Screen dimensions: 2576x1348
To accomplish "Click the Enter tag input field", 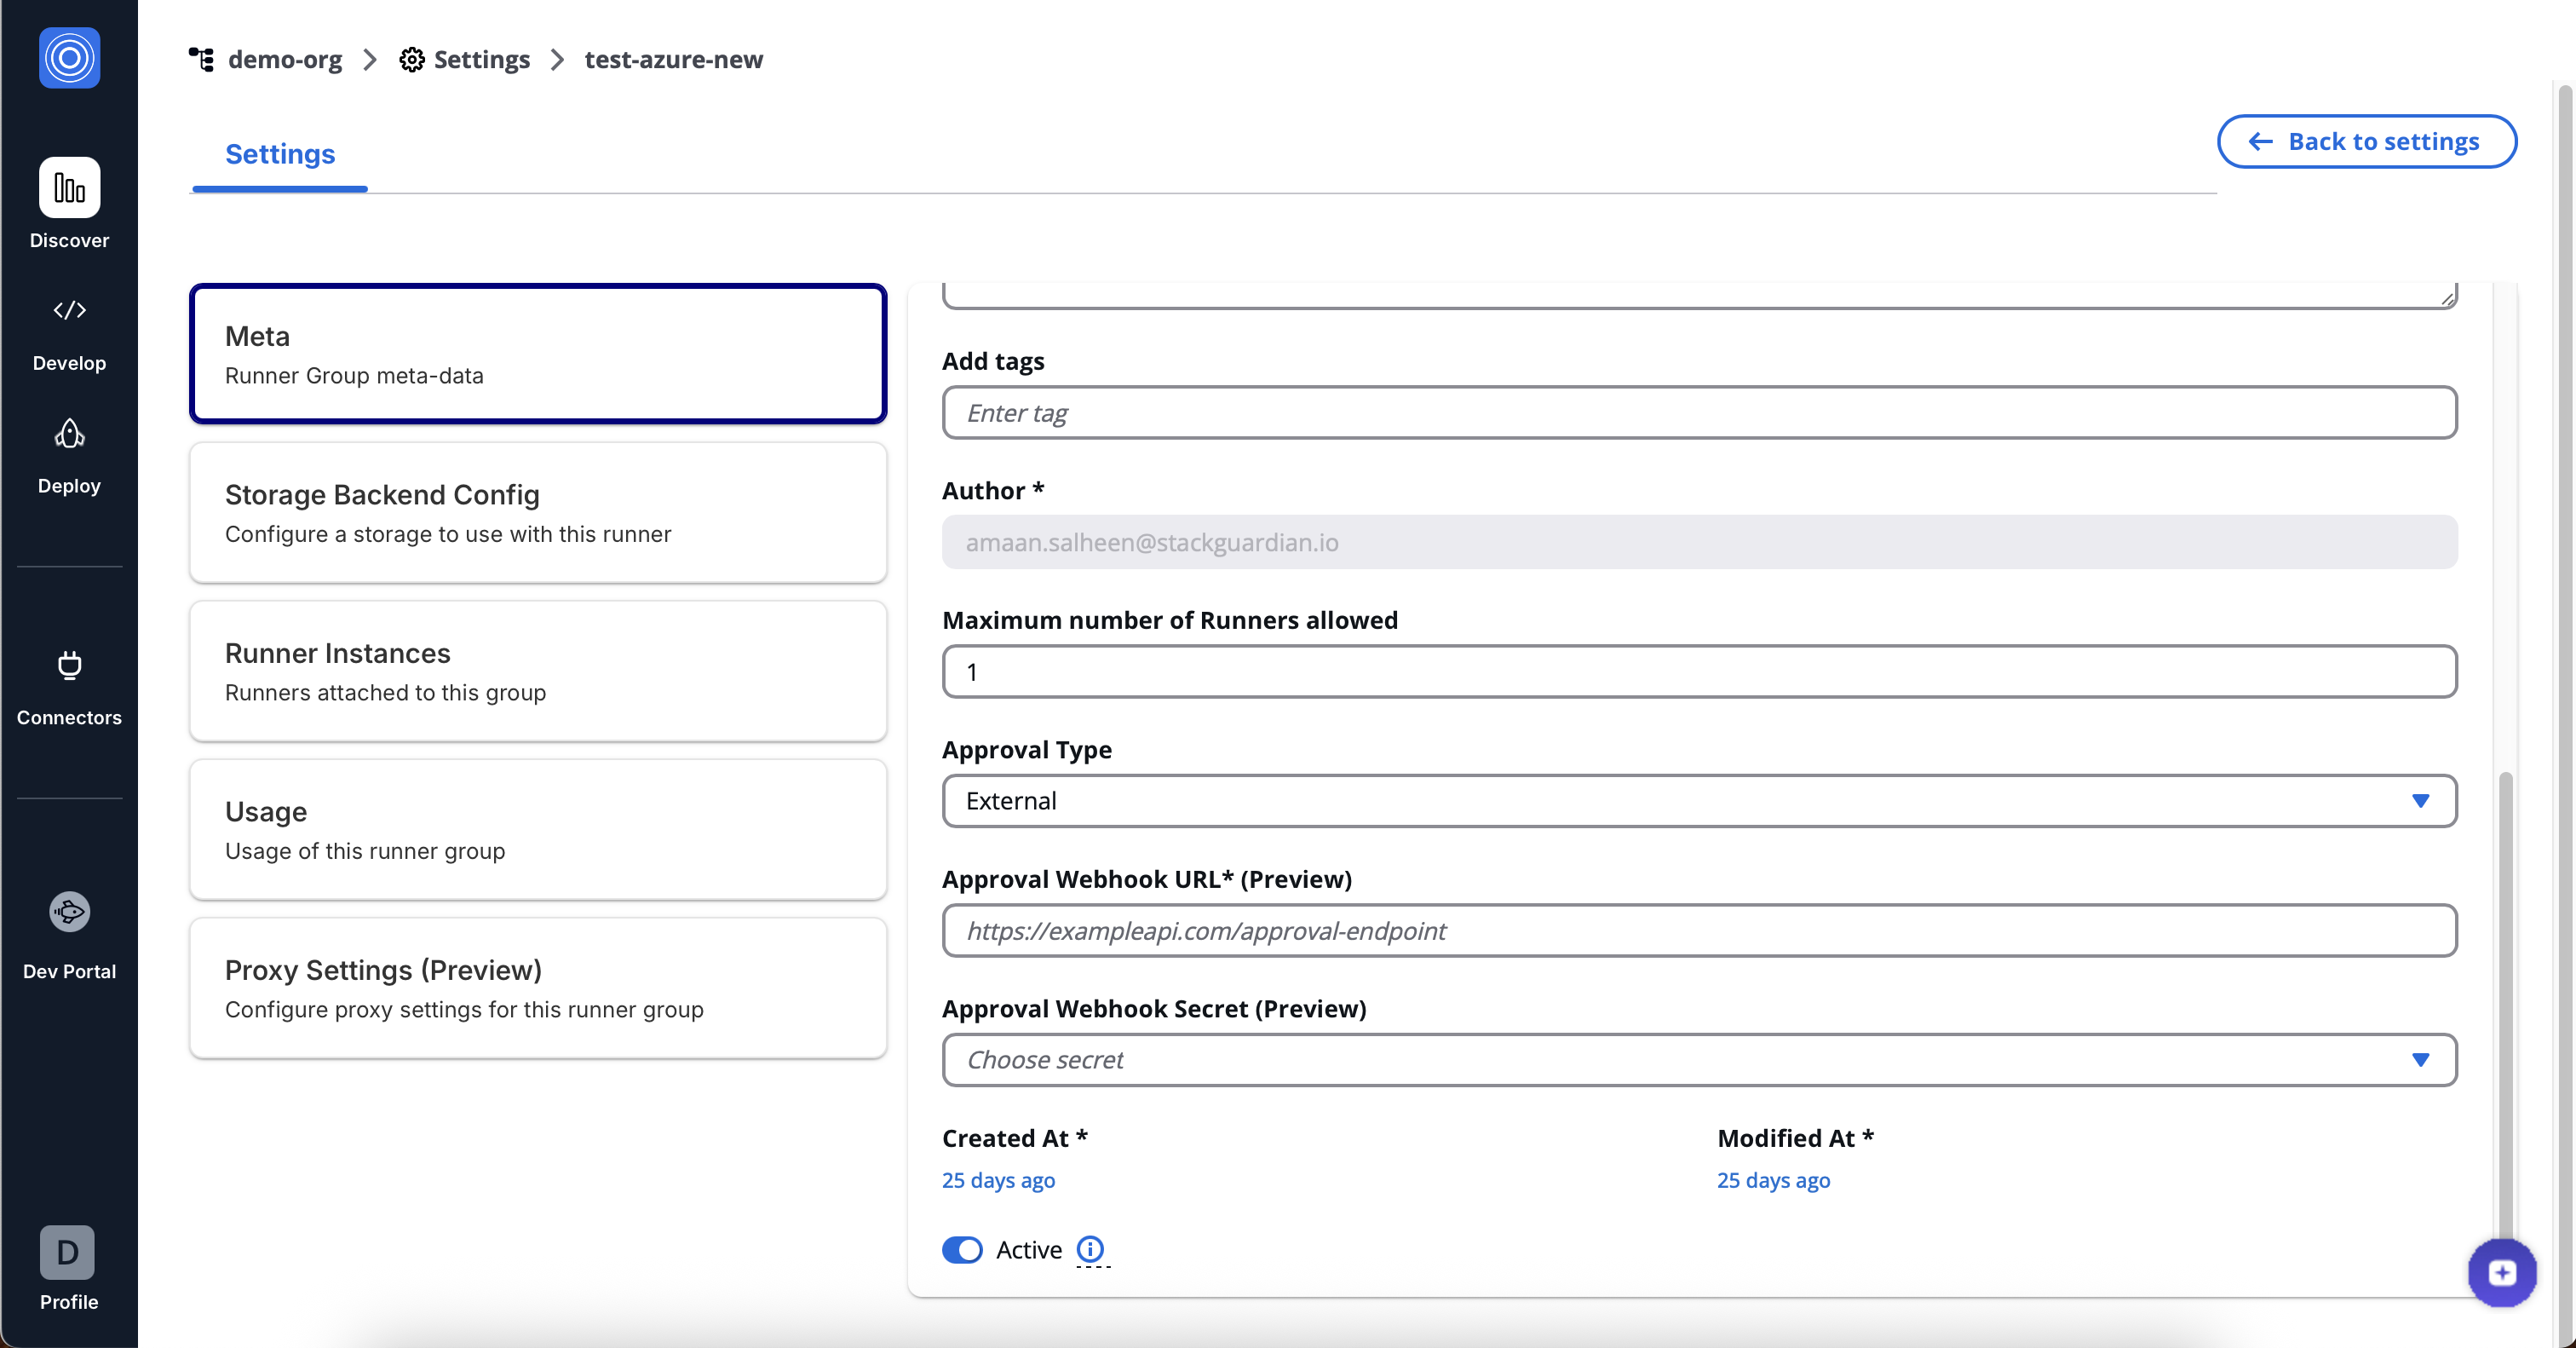I will click(1699, 412).
